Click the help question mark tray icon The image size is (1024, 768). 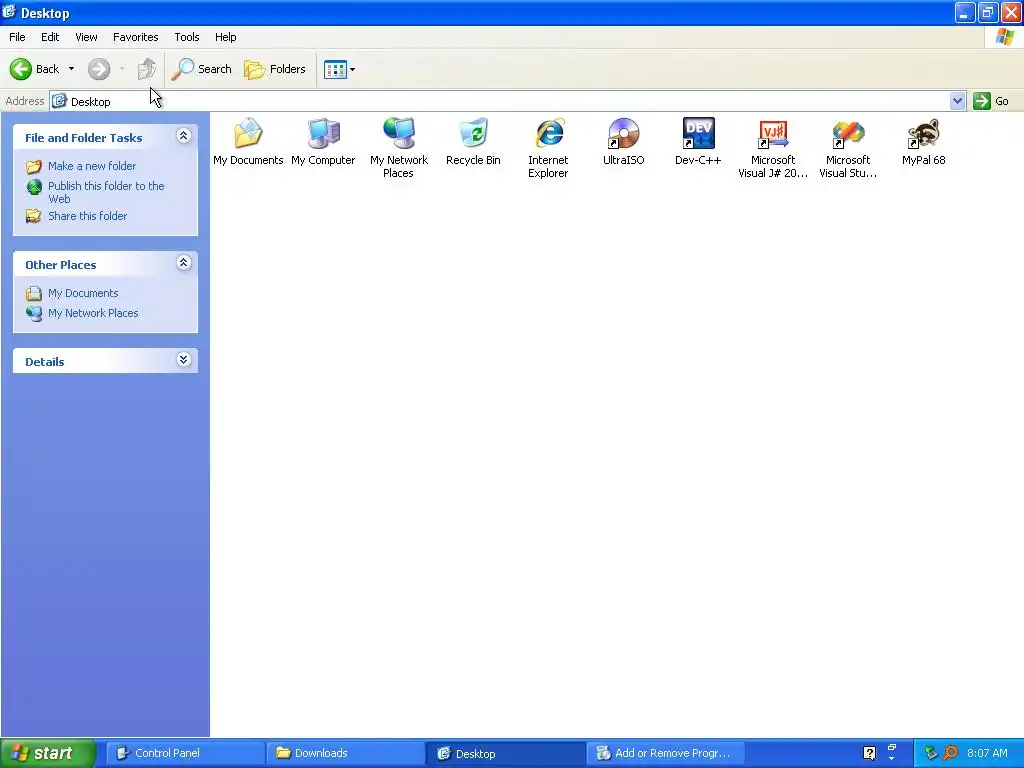869,753
